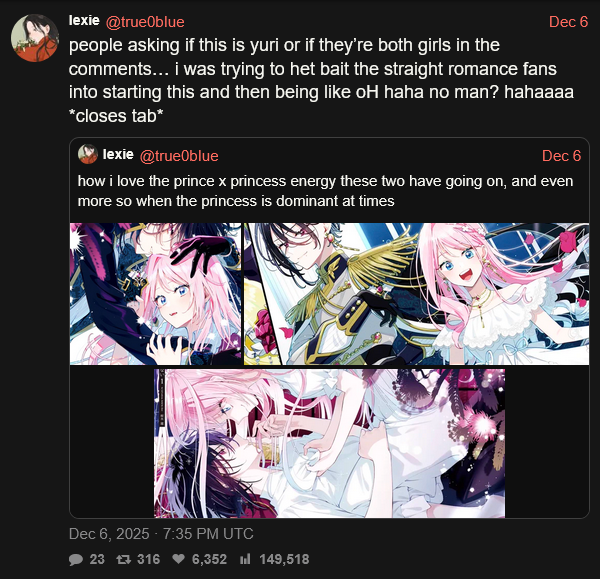600x579 pixels.
Task: Click lexie name in quoted tweet
Action: tap(118, 154)
